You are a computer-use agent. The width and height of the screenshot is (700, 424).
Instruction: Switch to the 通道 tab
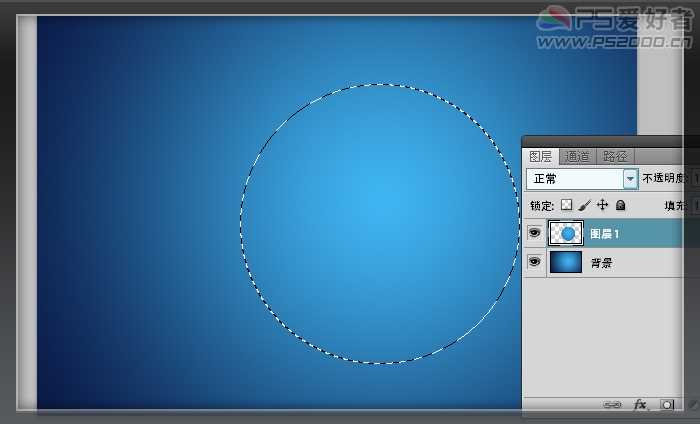tap(577, 156)
